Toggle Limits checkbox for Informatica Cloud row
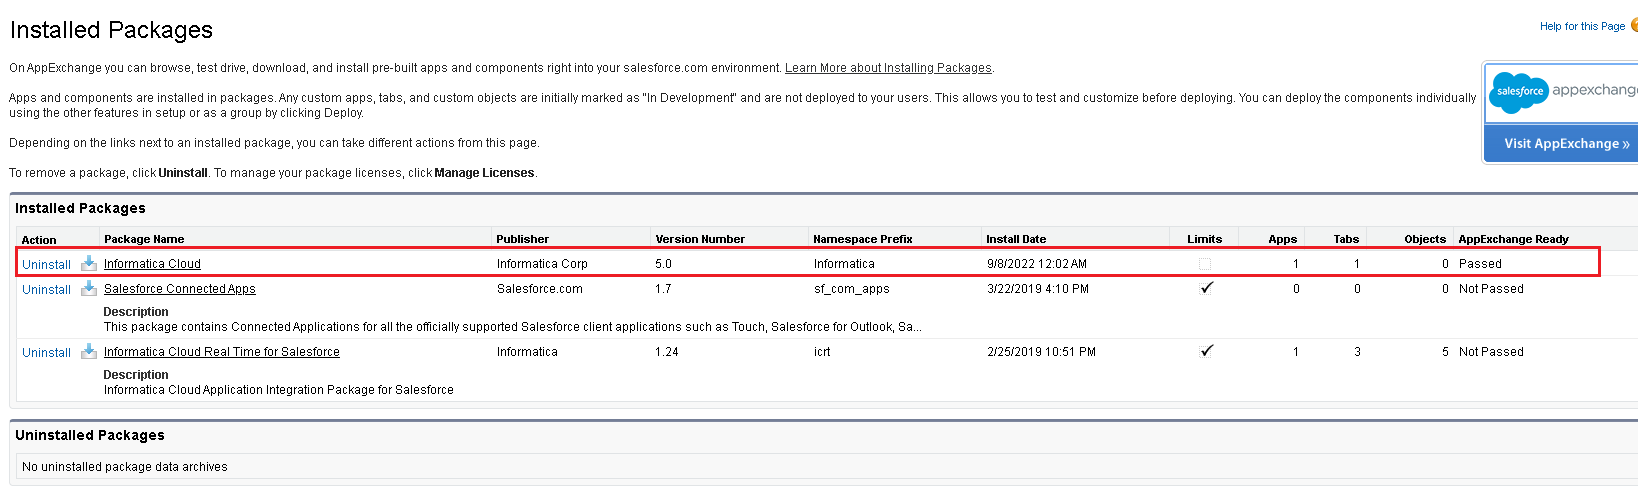 click(1205, 264)
